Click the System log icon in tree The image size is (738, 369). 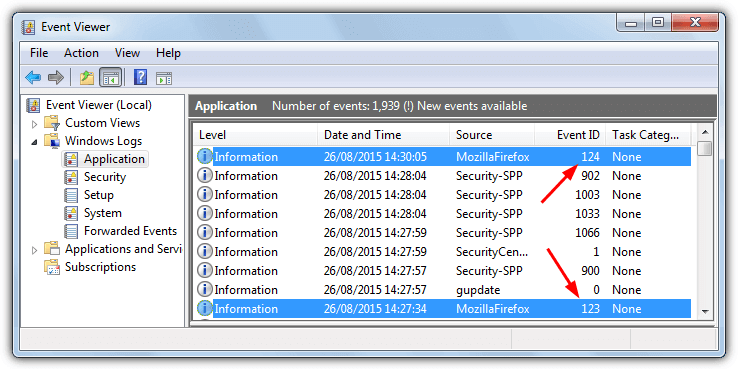[71, 213]
